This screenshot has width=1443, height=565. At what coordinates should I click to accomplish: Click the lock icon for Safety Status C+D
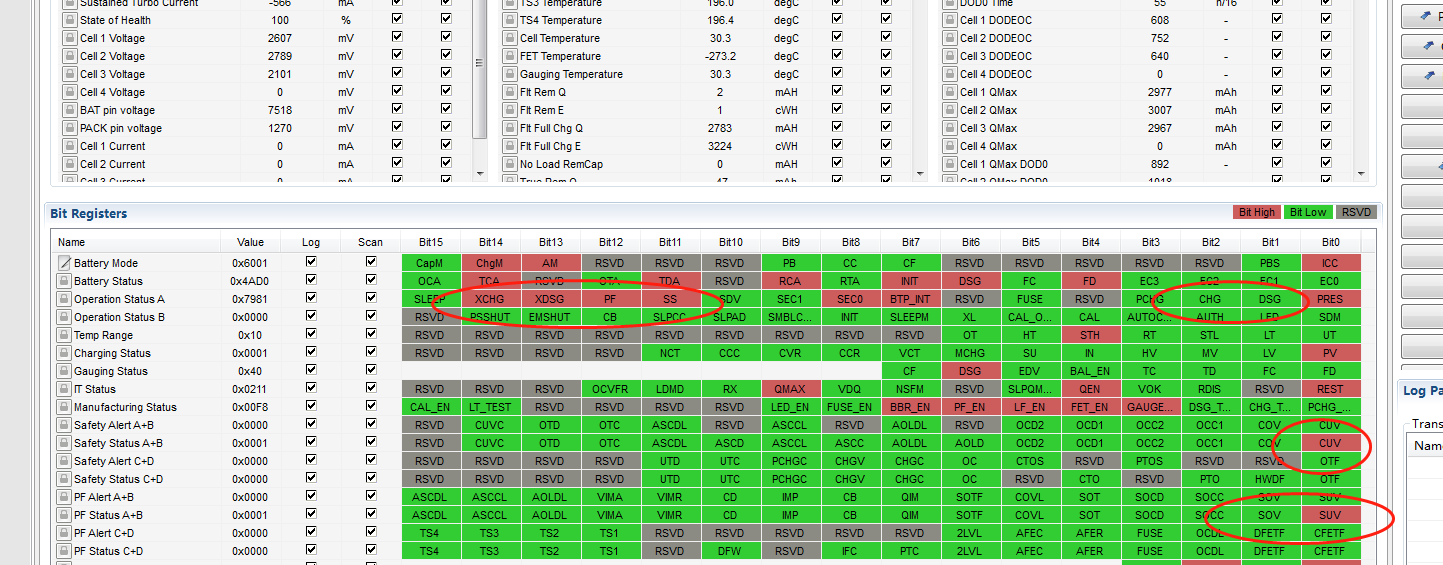pyautogui.click(x=65, y=479)
